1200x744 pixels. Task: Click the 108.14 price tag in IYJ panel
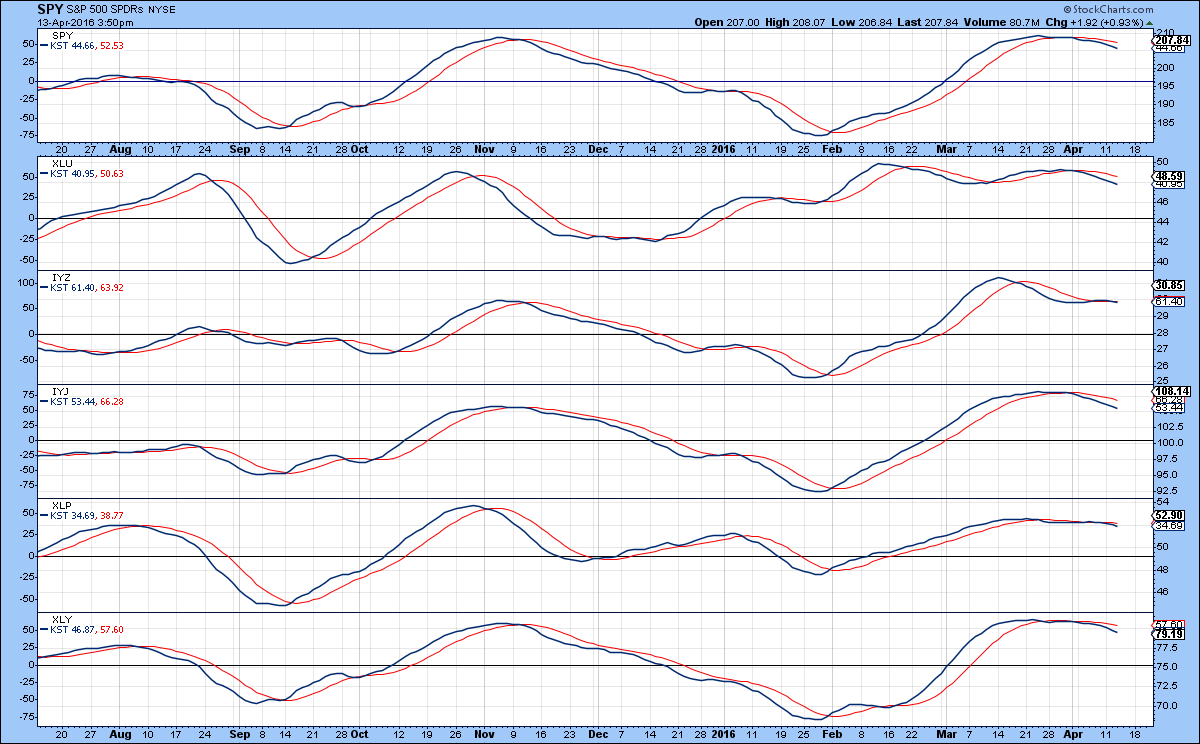(1172, 392)
